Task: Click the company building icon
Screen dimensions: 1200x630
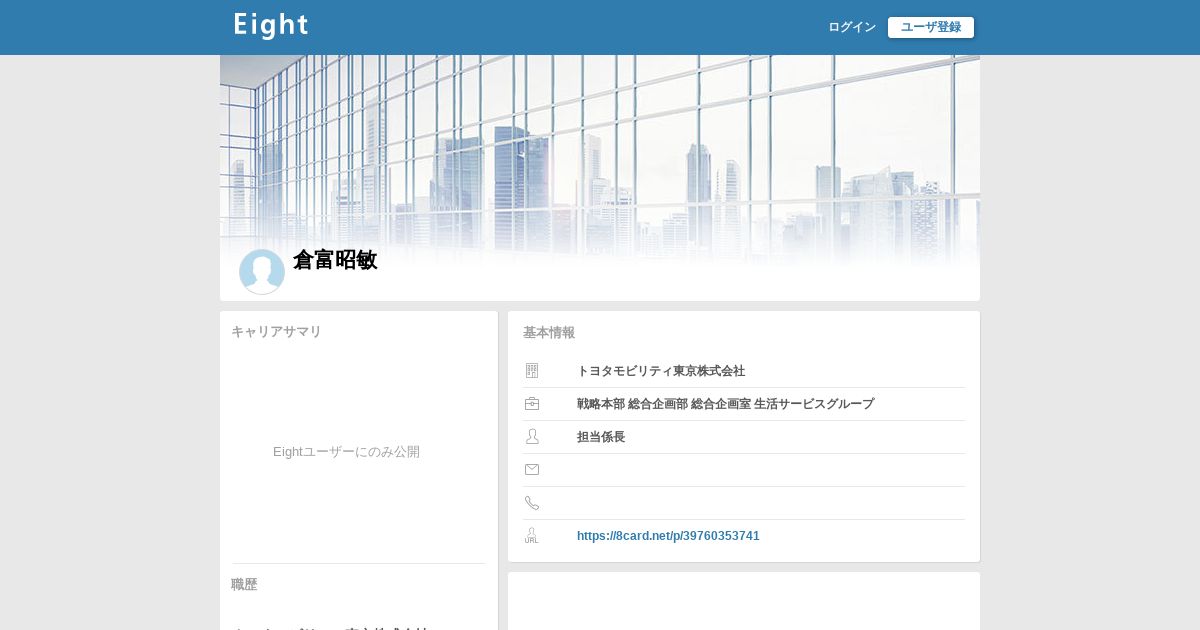Action: coord(532,371)
